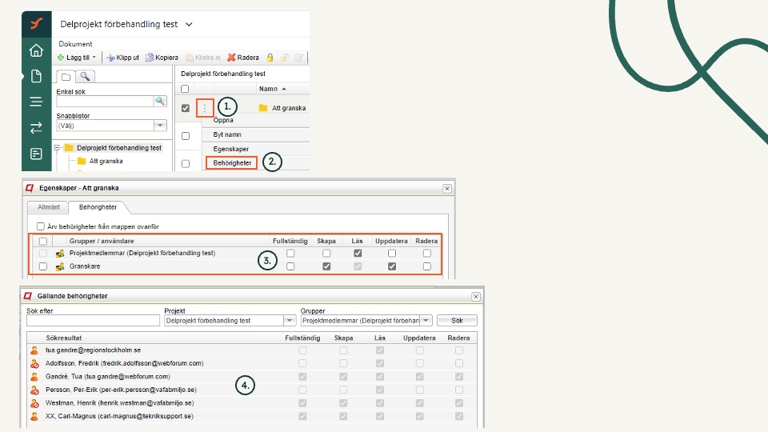768x432 pixels.
Task: Open the hamburger list icon in the sidebar
Action: pos(36,102)
